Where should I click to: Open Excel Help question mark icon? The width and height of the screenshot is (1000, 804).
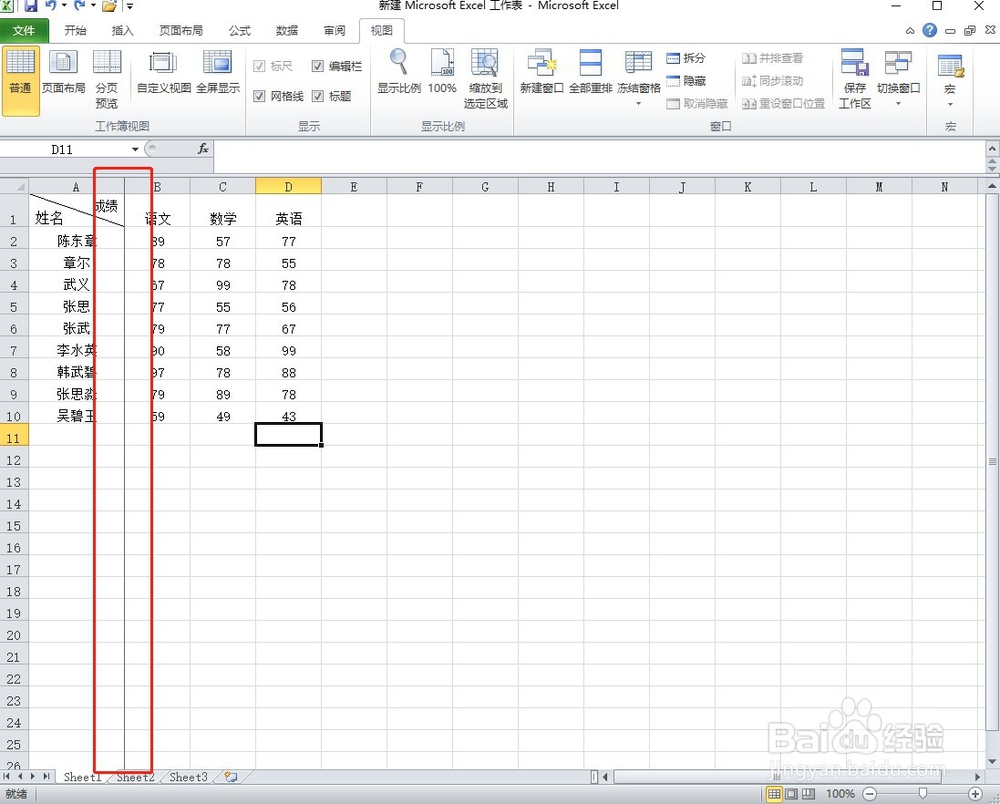pyautogui.click(x=930, y=30)
